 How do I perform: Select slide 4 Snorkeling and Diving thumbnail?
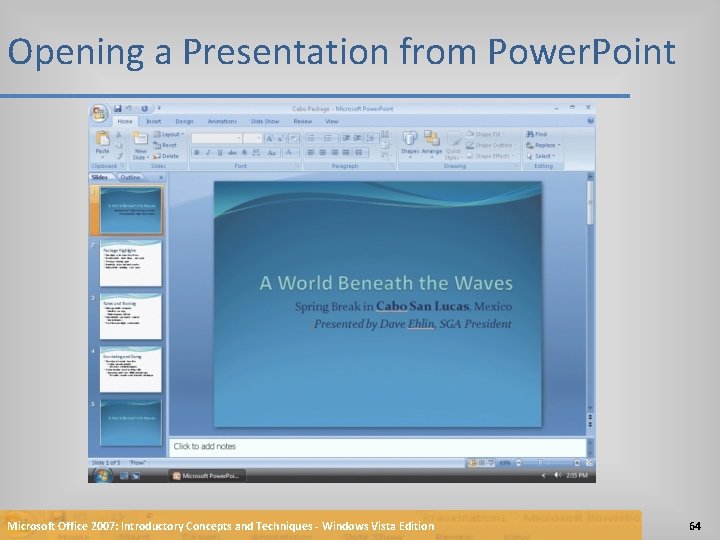coord(131,370)
